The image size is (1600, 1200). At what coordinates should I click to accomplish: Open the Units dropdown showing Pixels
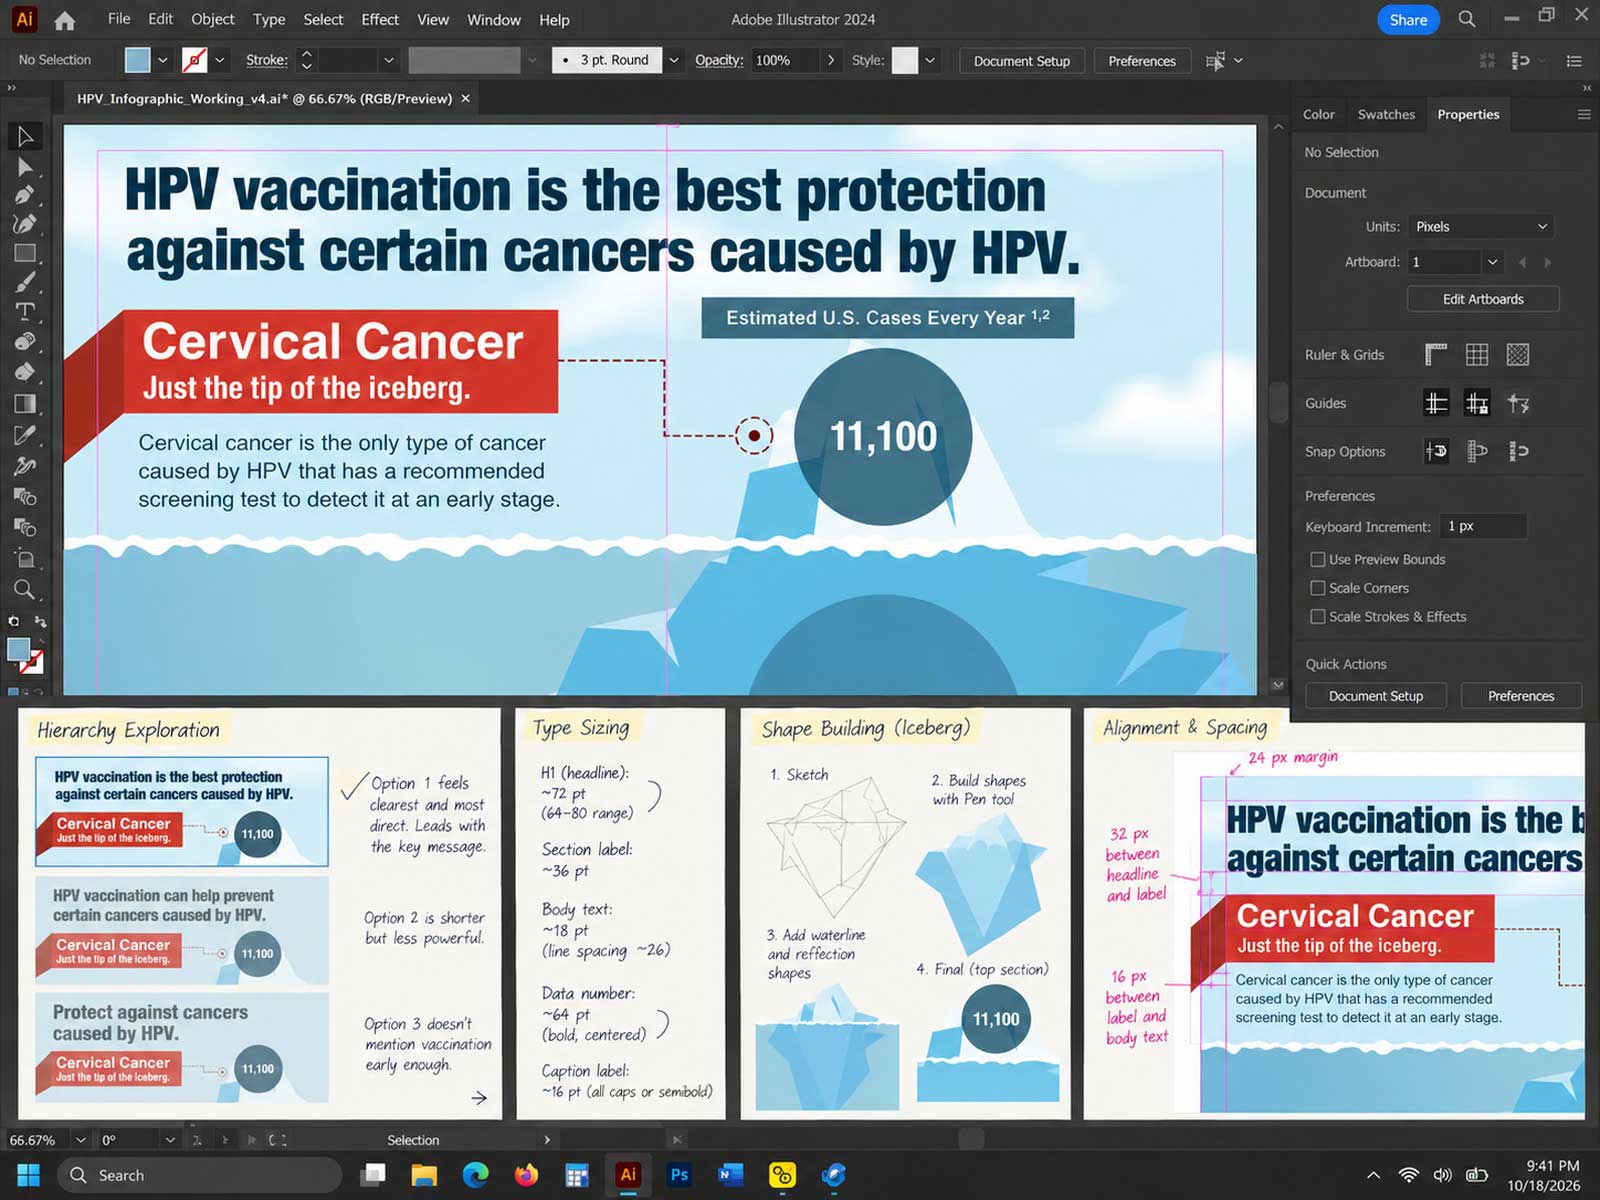pos(1481,226)
